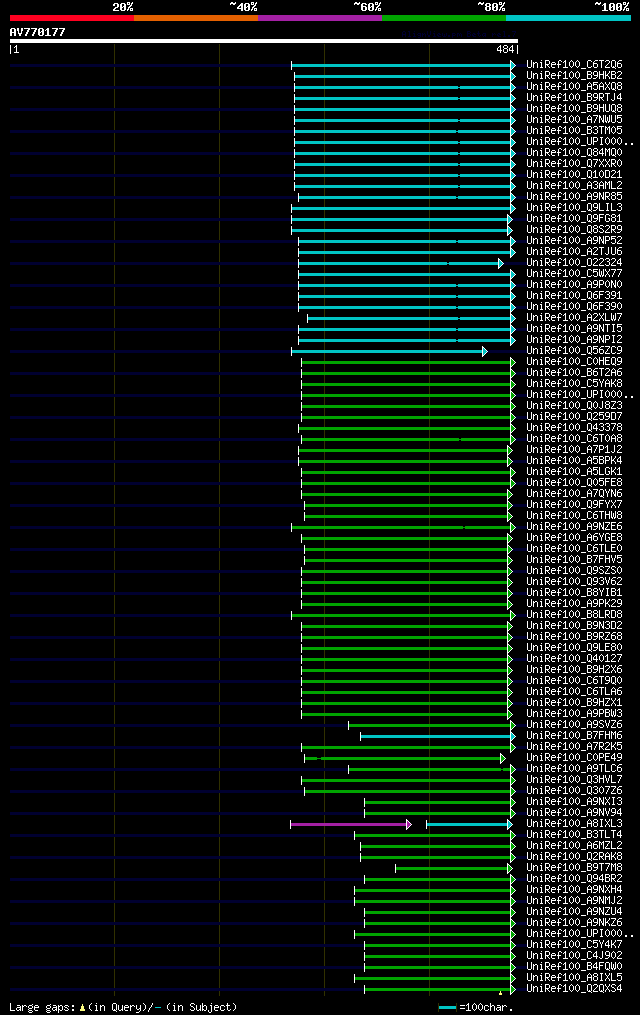
Task: Click the UniRef100_A7NWU5 label
Action: tap(574, 120)
